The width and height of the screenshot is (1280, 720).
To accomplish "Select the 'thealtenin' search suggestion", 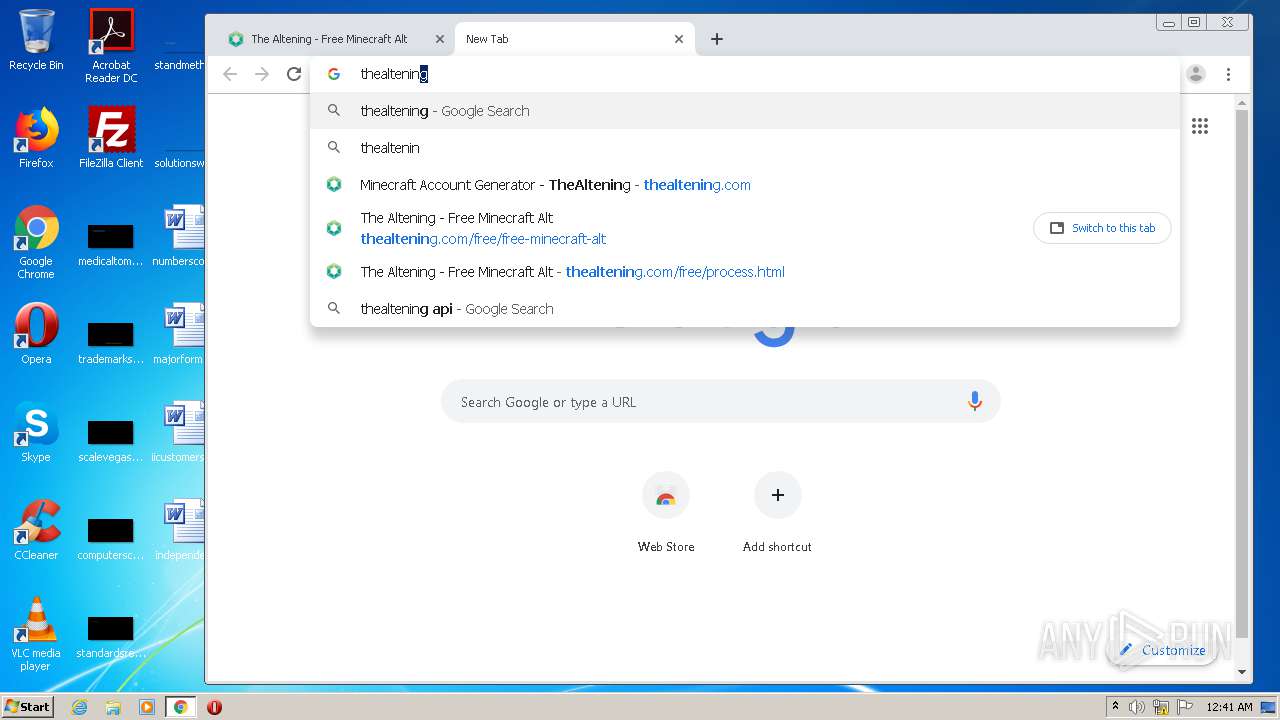I will pyautogui.click(x=745, y=148).
